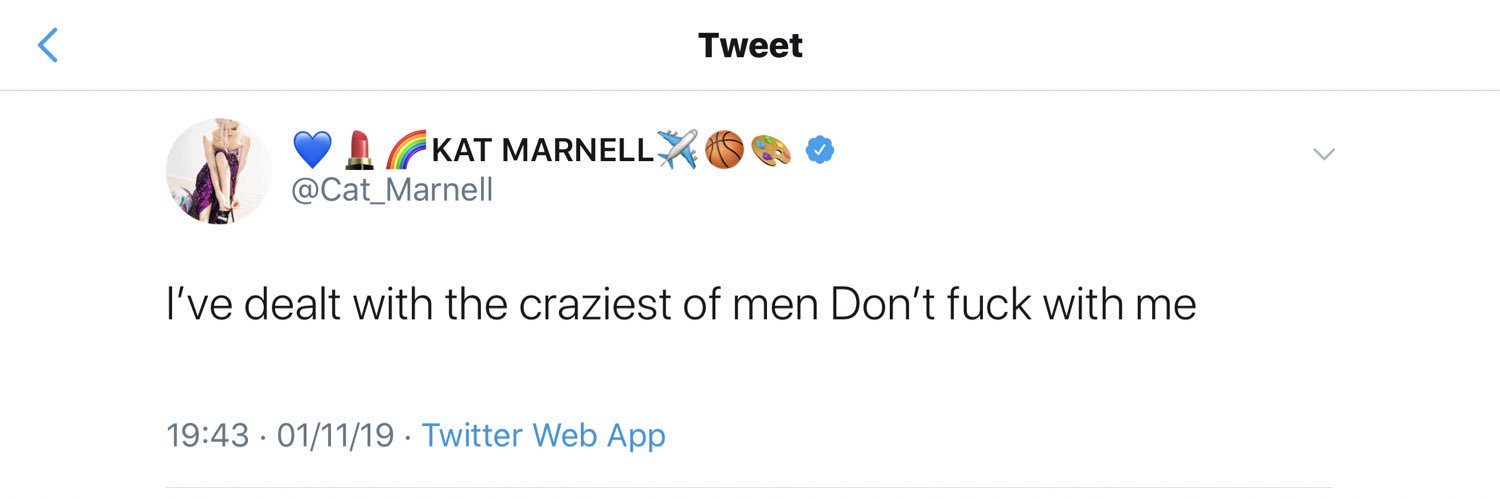Click the 01/11/19 date
Viewport: 1500px width, 499px height.
(x=335, y=435)
